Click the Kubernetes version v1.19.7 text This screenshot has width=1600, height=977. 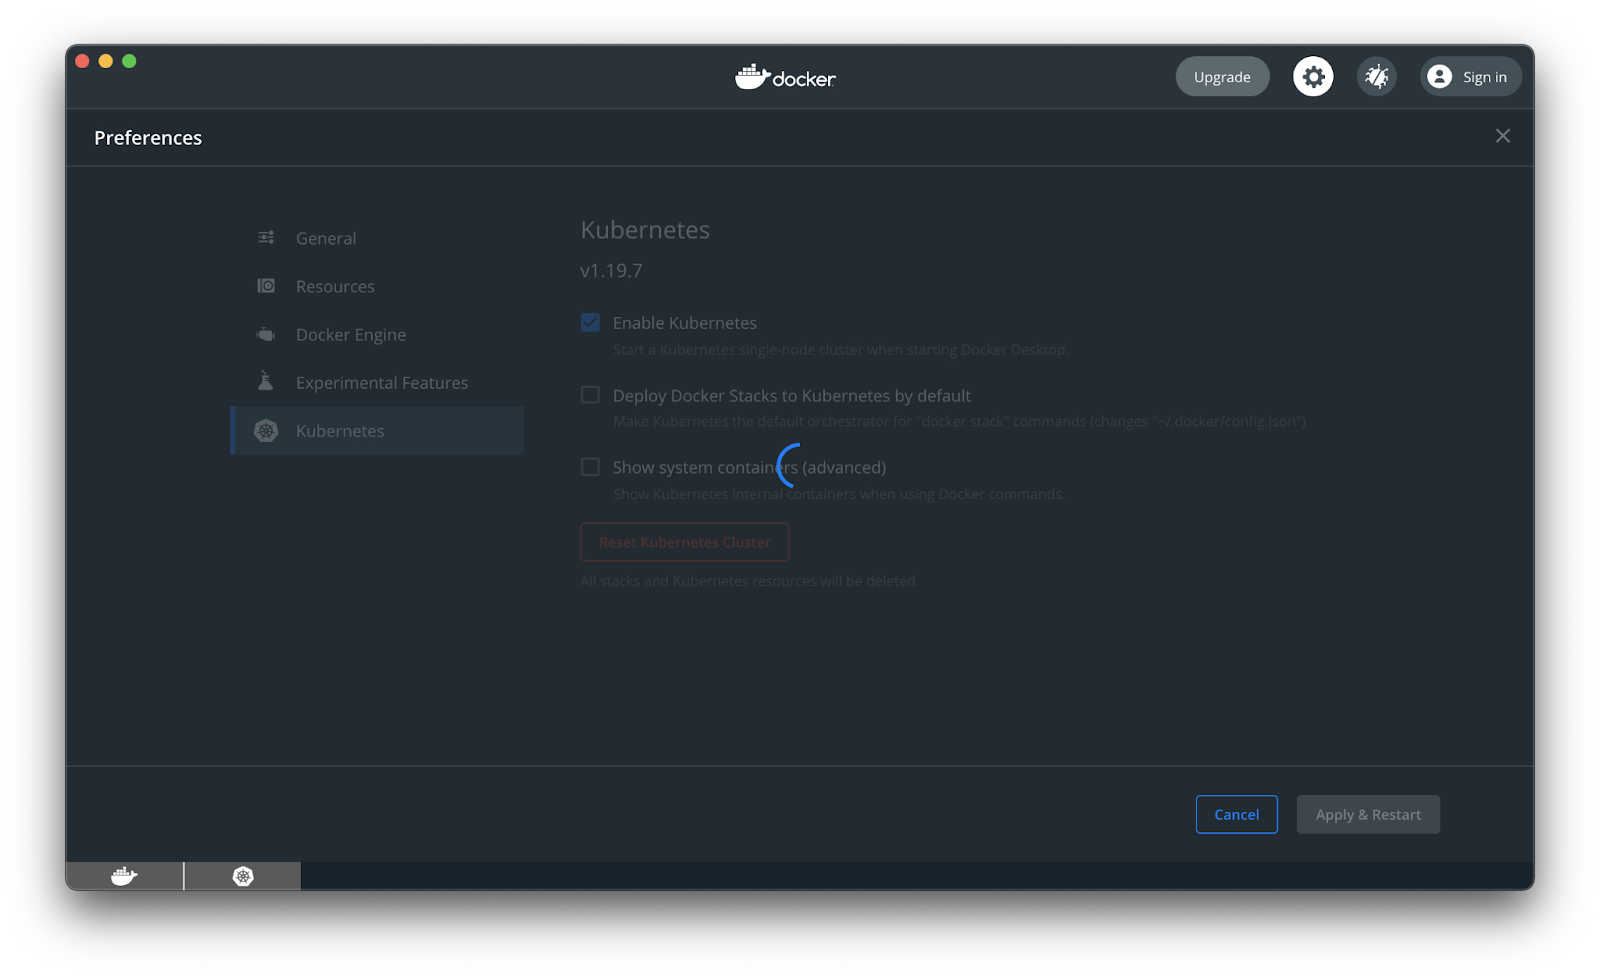pos(611,270)
